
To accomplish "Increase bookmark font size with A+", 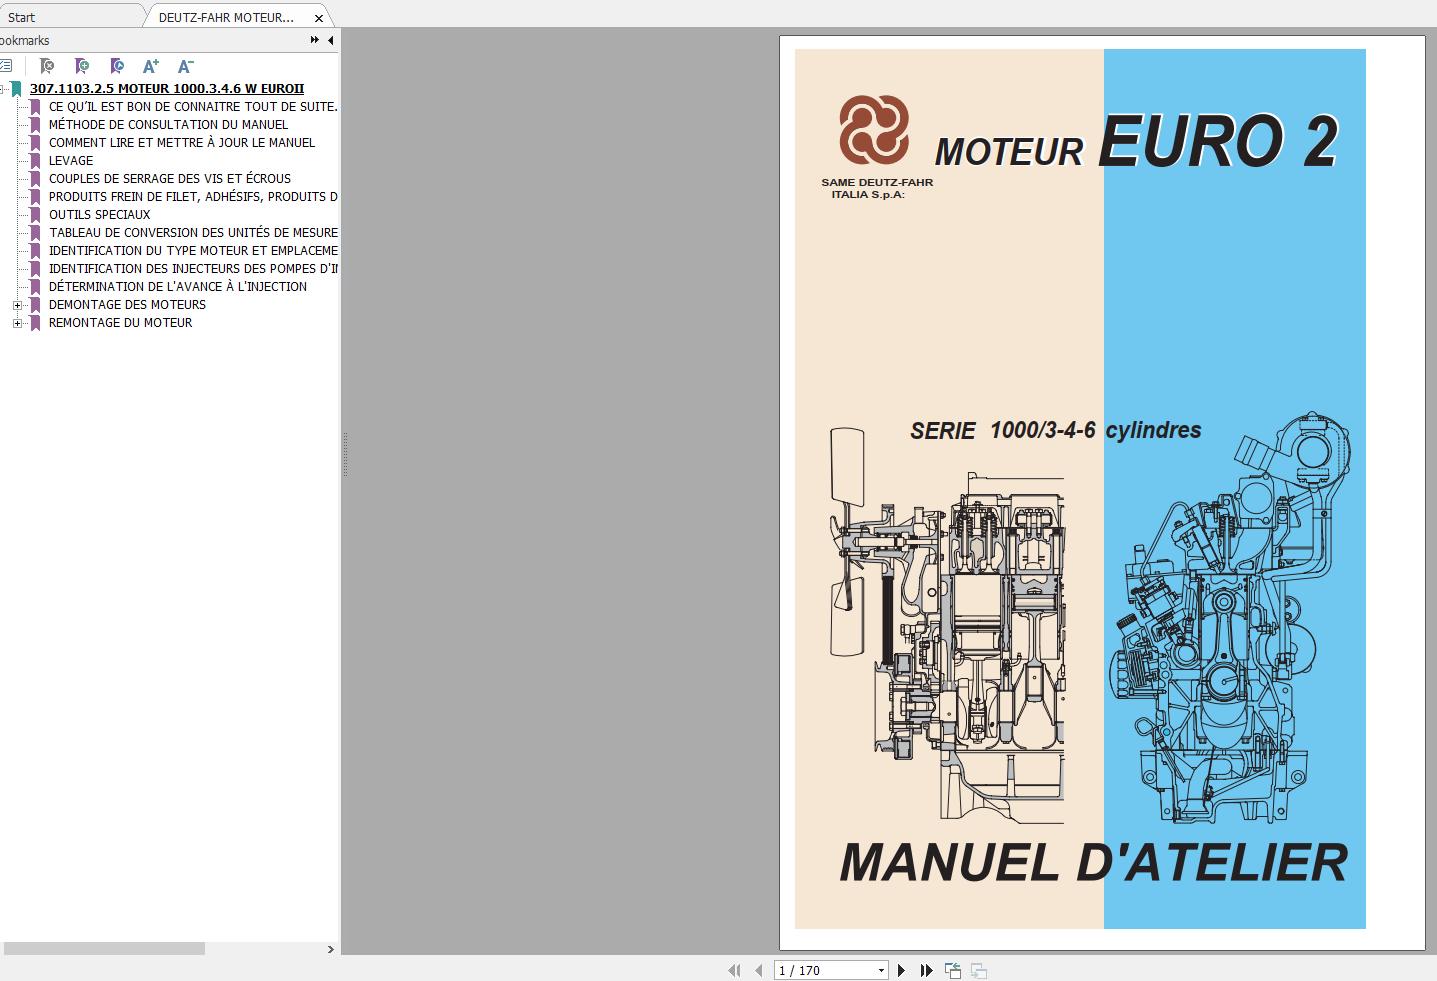I will click(x=151, y=66).
